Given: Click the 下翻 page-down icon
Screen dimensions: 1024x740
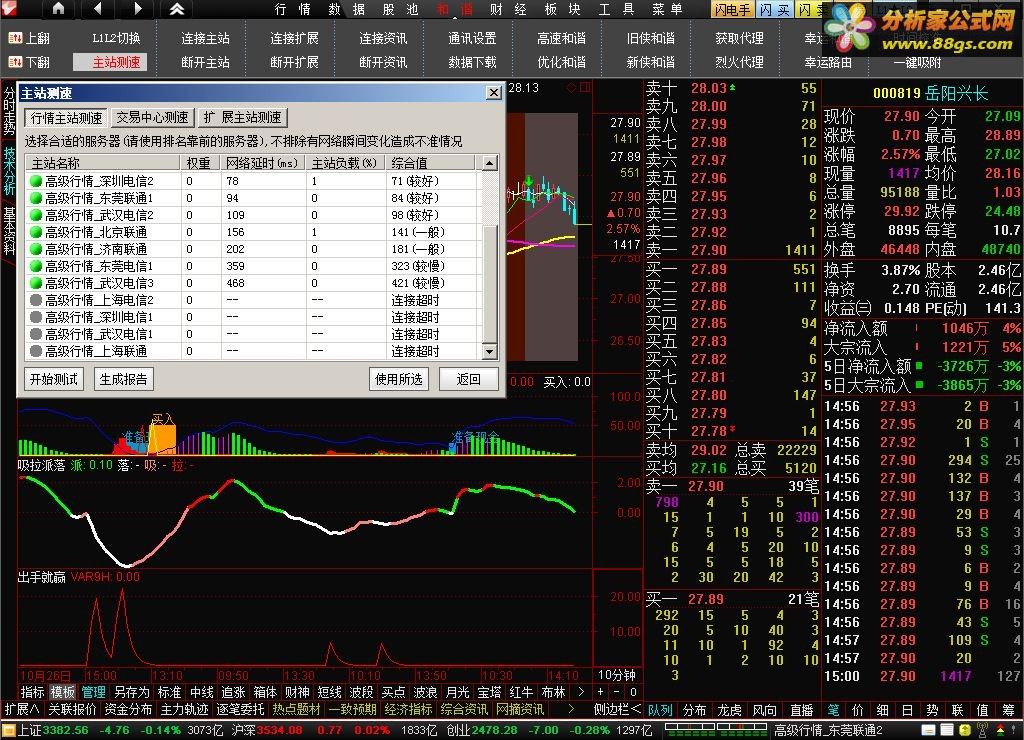Looking at the screenshot, I should click(14, 62).
